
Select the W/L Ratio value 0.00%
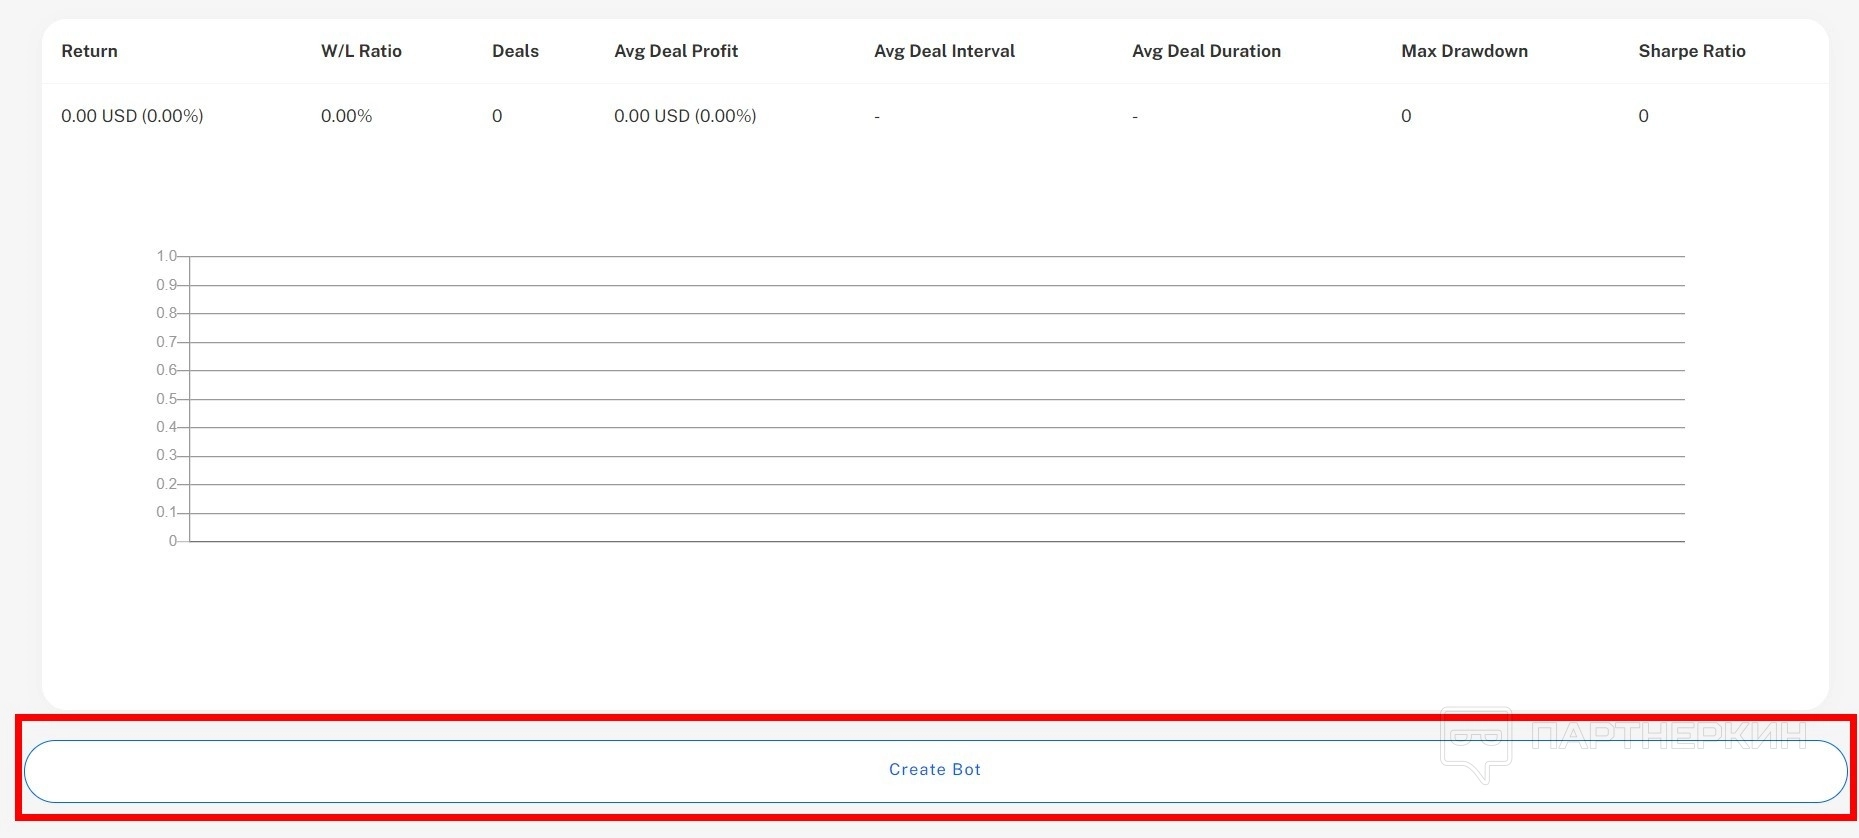(x=346, y=116)
